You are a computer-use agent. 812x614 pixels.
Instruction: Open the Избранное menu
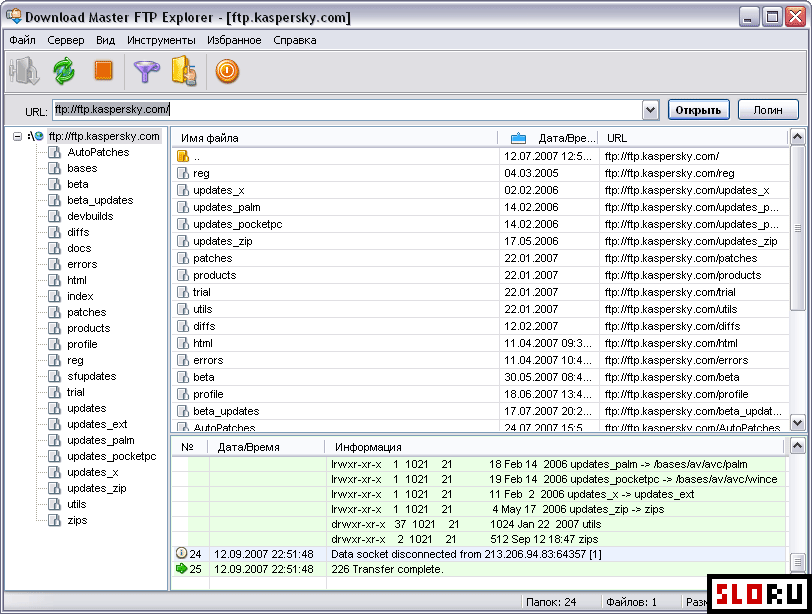[234, 40]
